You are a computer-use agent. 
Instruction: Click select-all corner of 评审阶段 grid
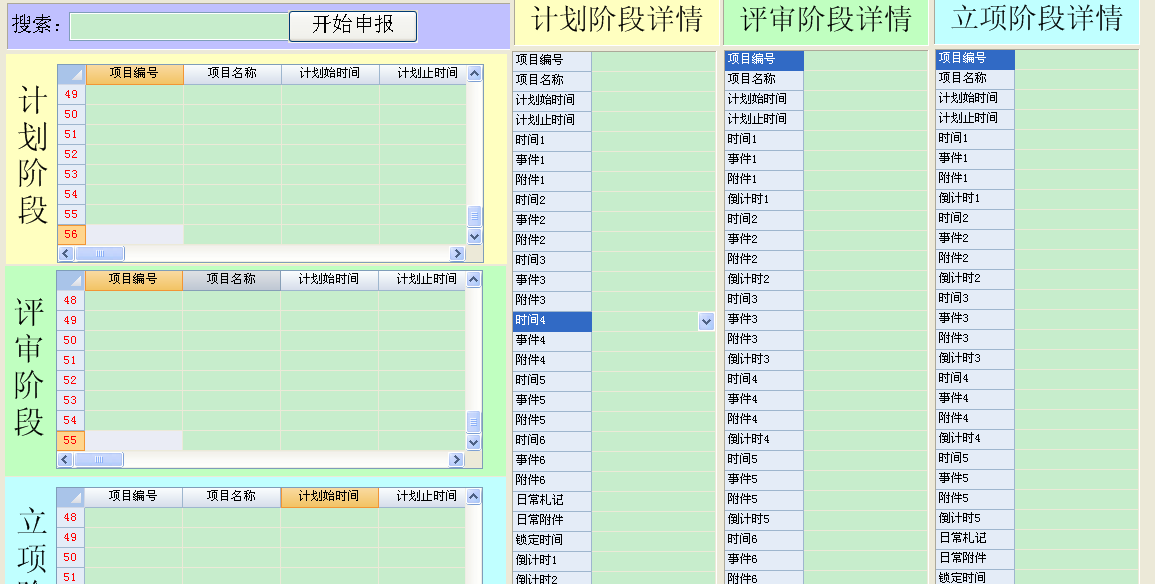point(71,280)
